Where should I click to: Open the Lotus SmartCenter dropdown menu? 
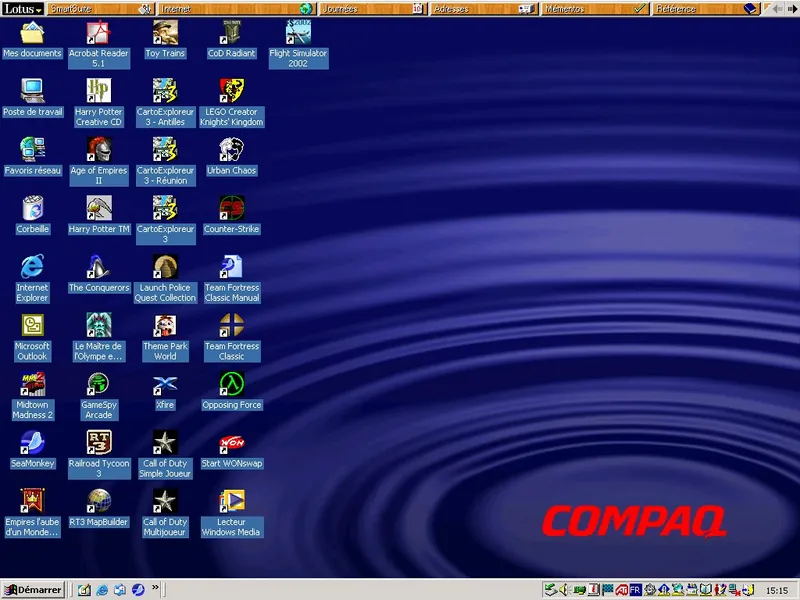[23, 9]
